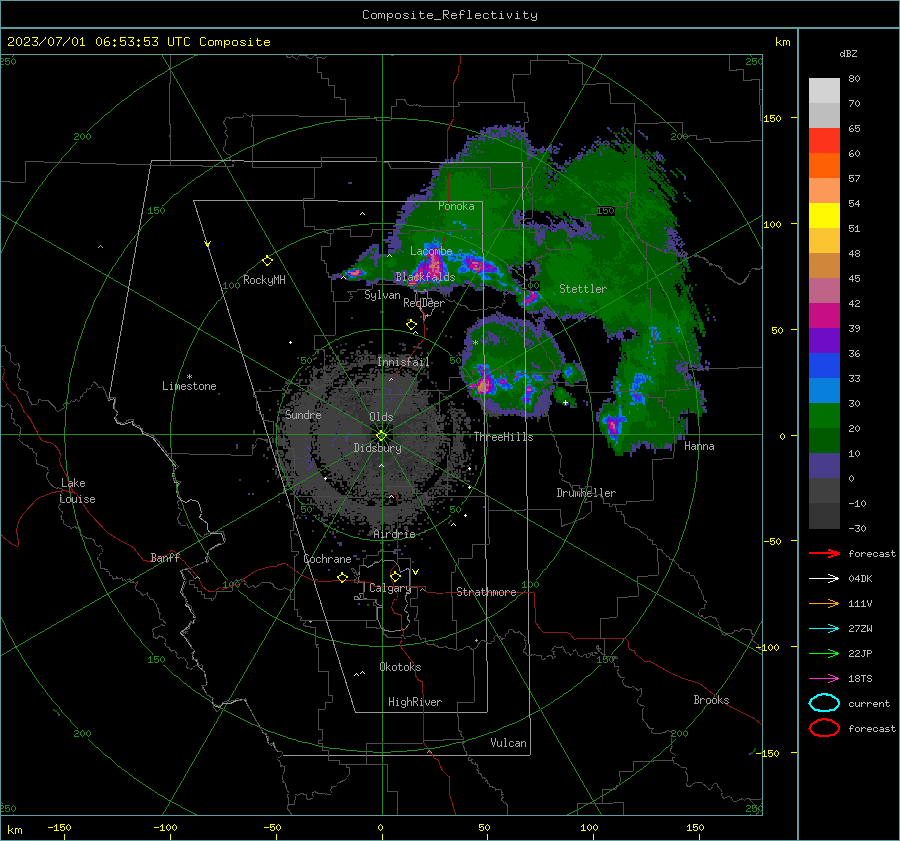Click the light gray 70-80 dBZ swatch

[x=824, y=91]
